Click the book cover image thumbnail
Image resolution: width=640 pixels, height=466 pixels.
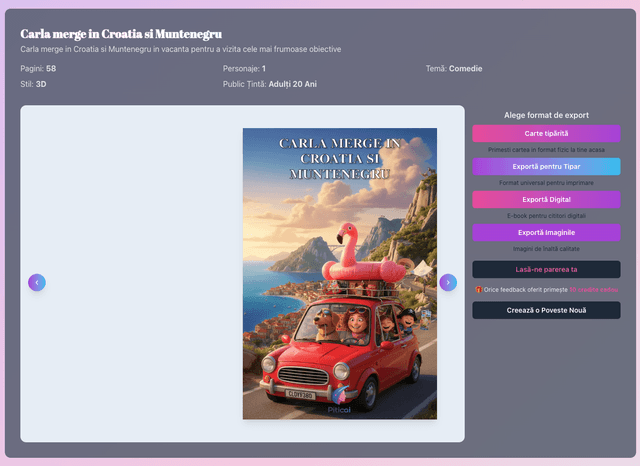tap(340, 274)
